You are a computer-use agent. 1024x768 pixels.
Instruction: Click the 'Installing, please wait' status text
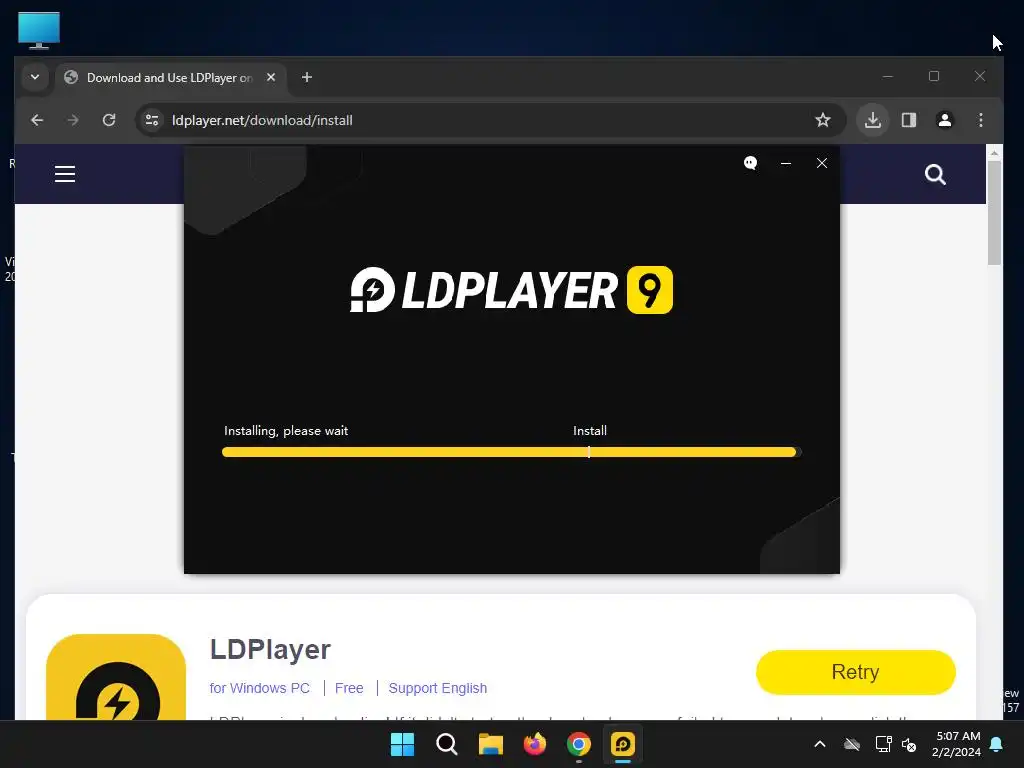pos(286,431)
